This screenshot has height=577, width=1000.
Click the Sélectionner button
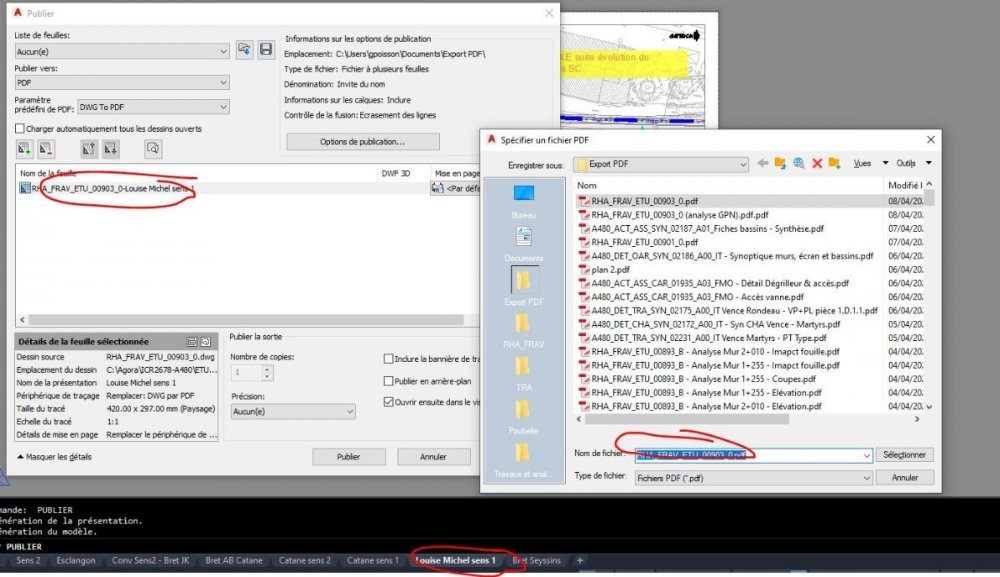tap(904, 455)
